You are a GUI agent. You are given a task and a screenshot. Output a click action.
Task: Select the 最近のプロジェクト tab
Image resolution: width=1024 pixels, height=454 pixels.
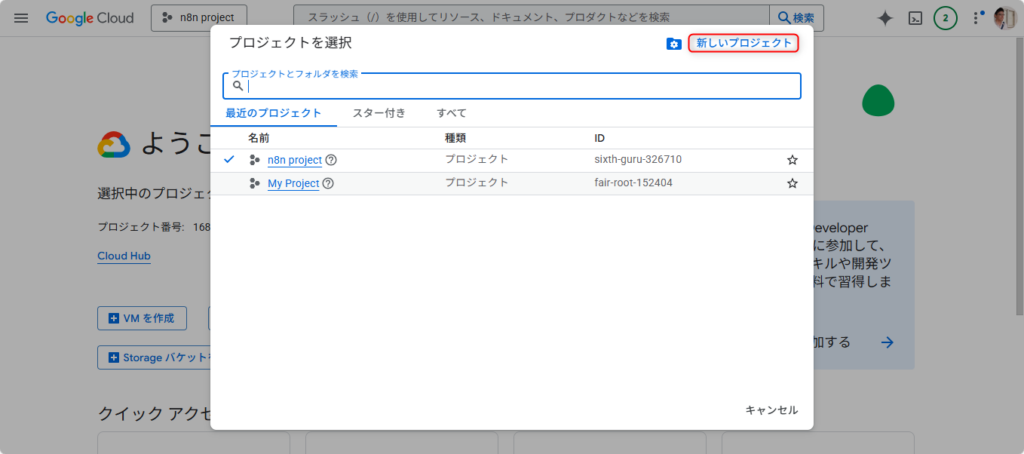coord(273,113)
